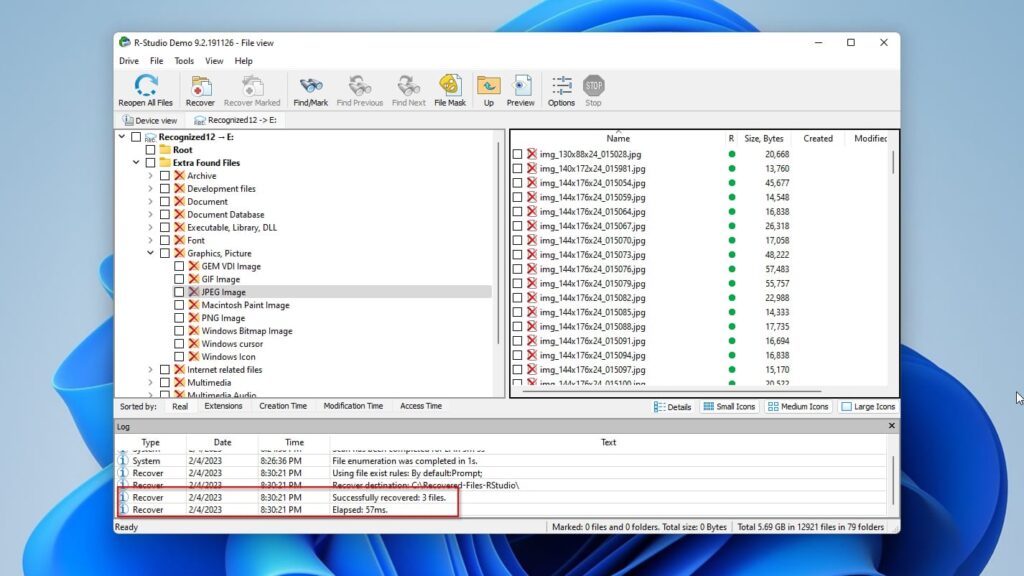The width and height of the screenshot is (1024, 576).
Task: Select the Windows Bitmap Image tree item
Action: pyautogui.click(x=247, y=331)
